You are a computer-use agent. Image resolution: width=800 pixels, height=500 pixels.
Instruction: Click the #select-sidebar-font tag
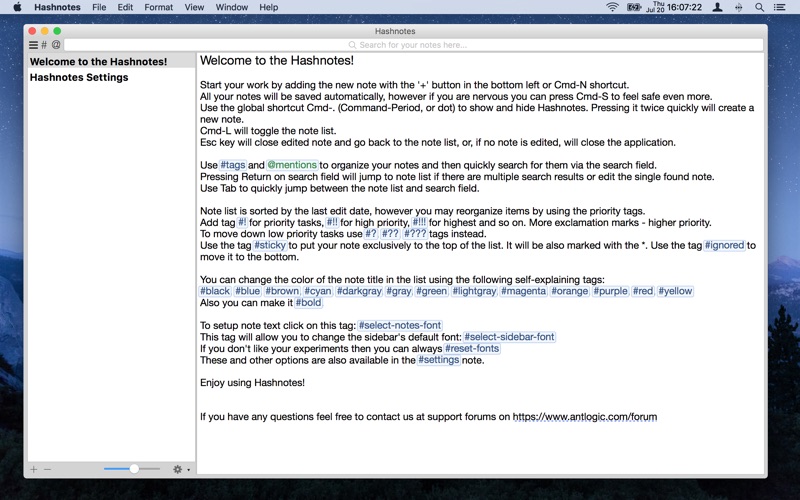pos(509,337)
